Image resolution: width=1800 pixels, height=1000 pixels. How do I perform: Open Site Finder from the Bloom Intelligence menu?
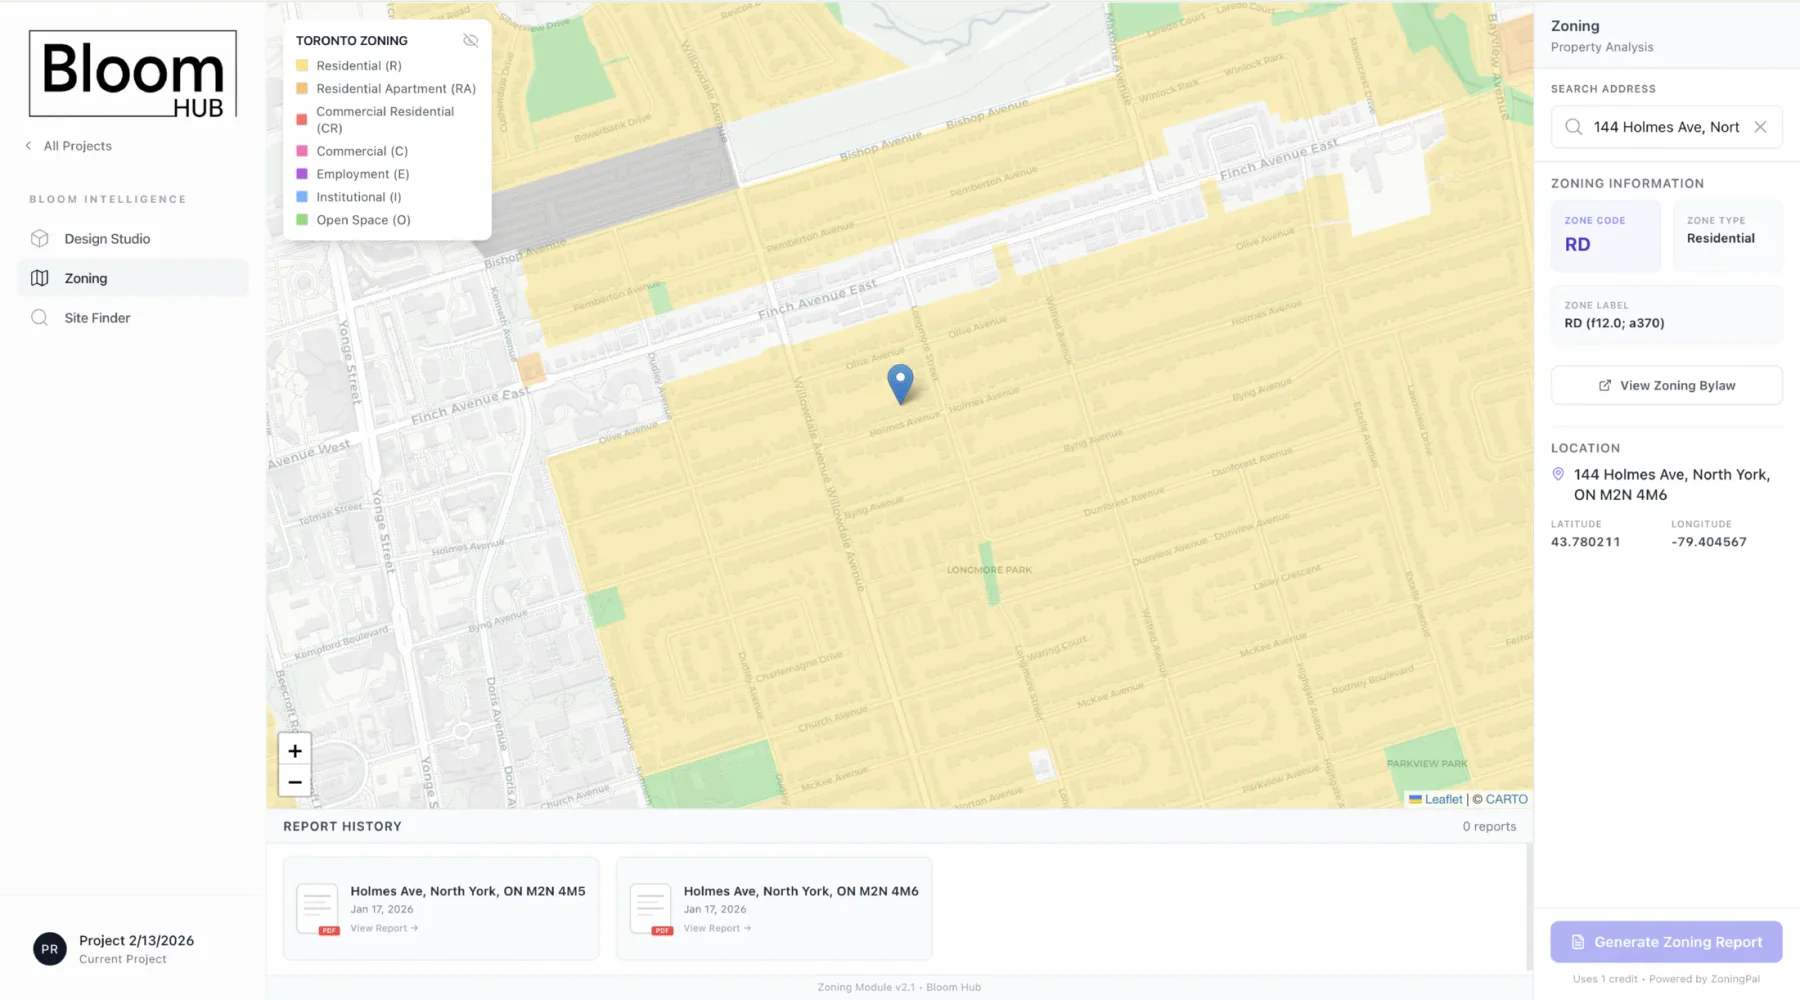pos(98,317)
